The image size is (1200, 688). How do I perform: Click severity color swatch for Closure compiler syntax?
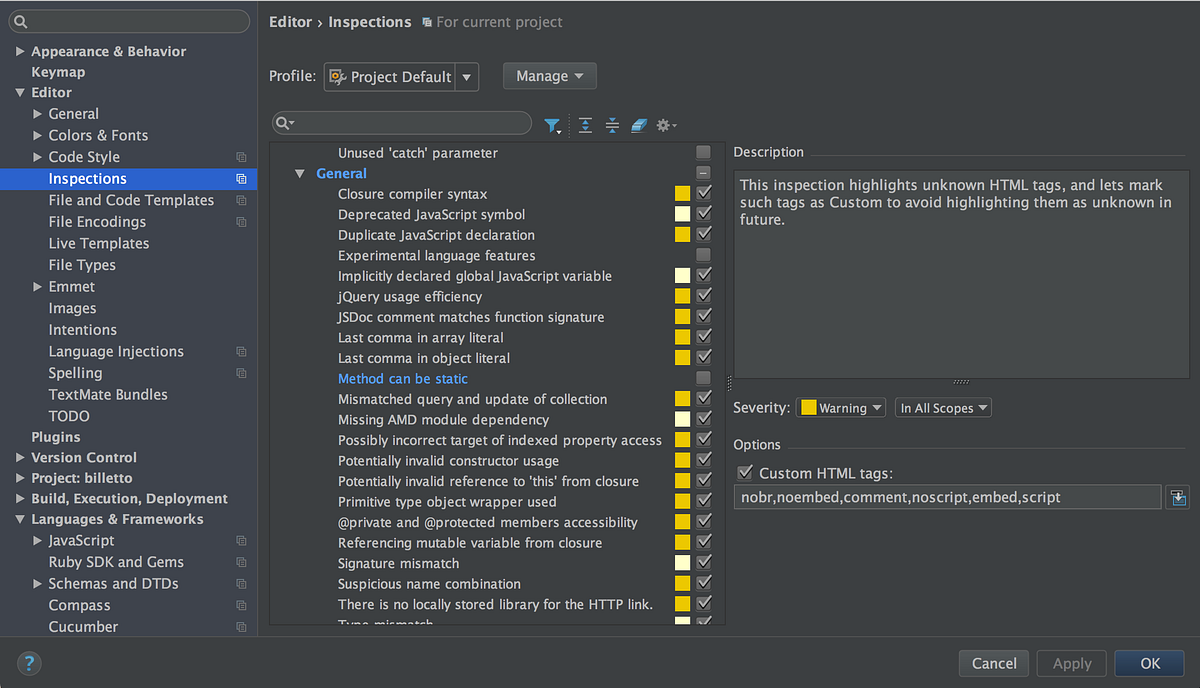(682, 194)
